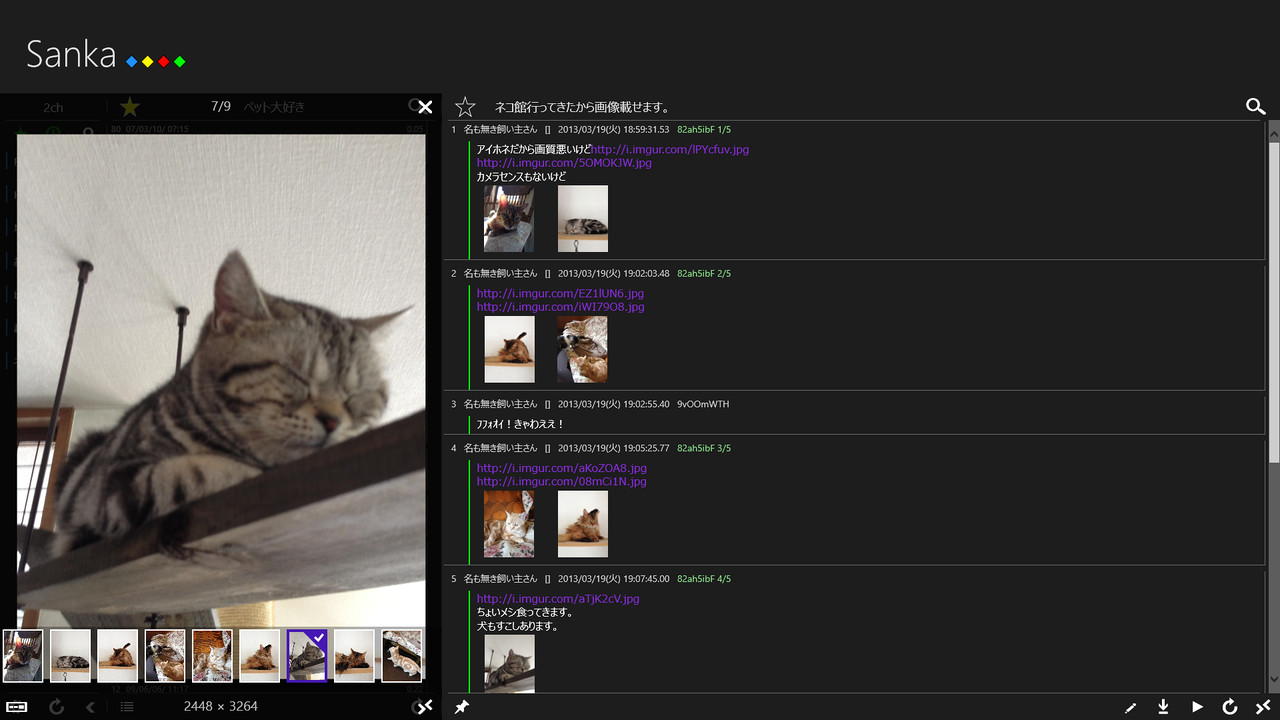This screenshot has width=1280, height=720.
Task: Click post 3 text フフォオイ！きゃわええ！
Action: tap(521, 424)
